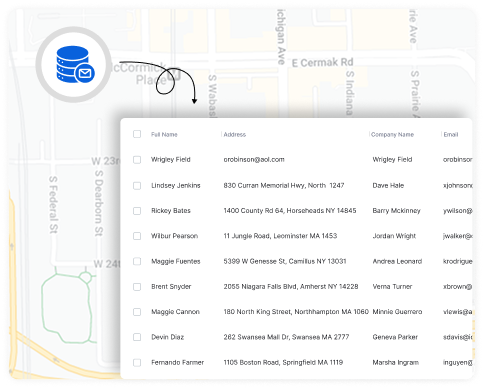Click orobinson@aol.com in the Address column
This screenshot has height=388, width=484.
click(254, 160)
